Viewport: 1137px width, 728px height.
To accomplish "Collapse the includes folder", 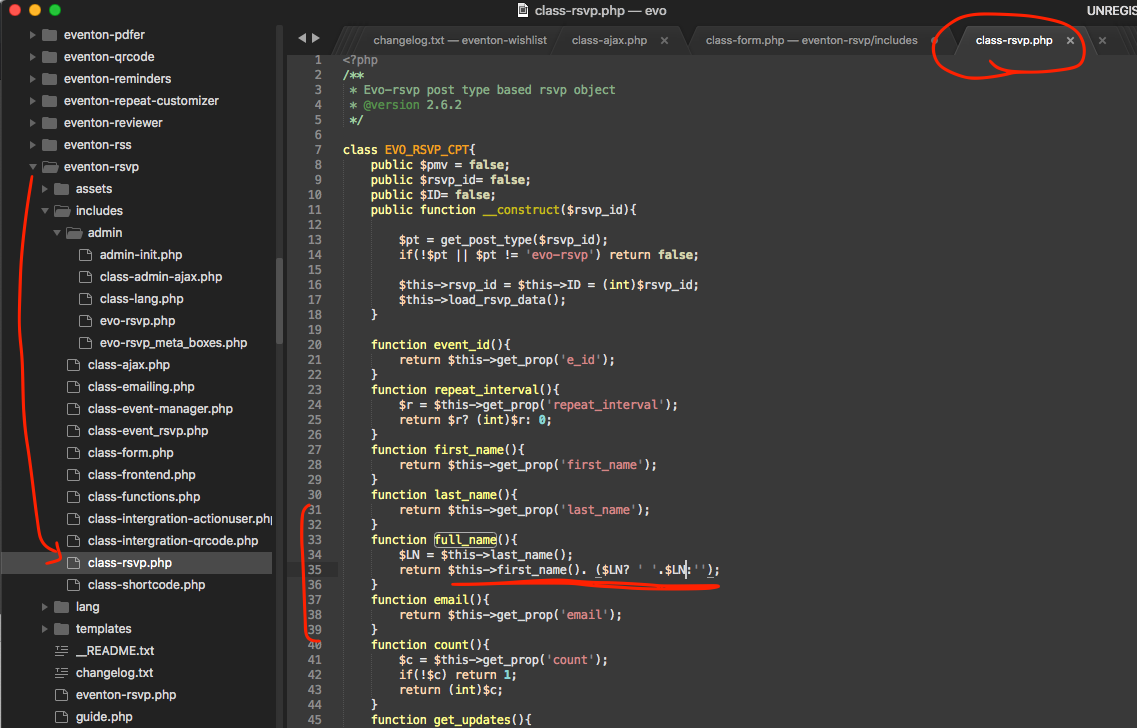I will tap(45, 211).
